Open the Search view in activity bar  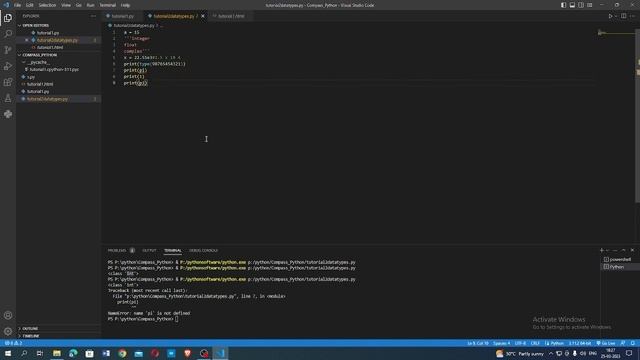(8, 34)
